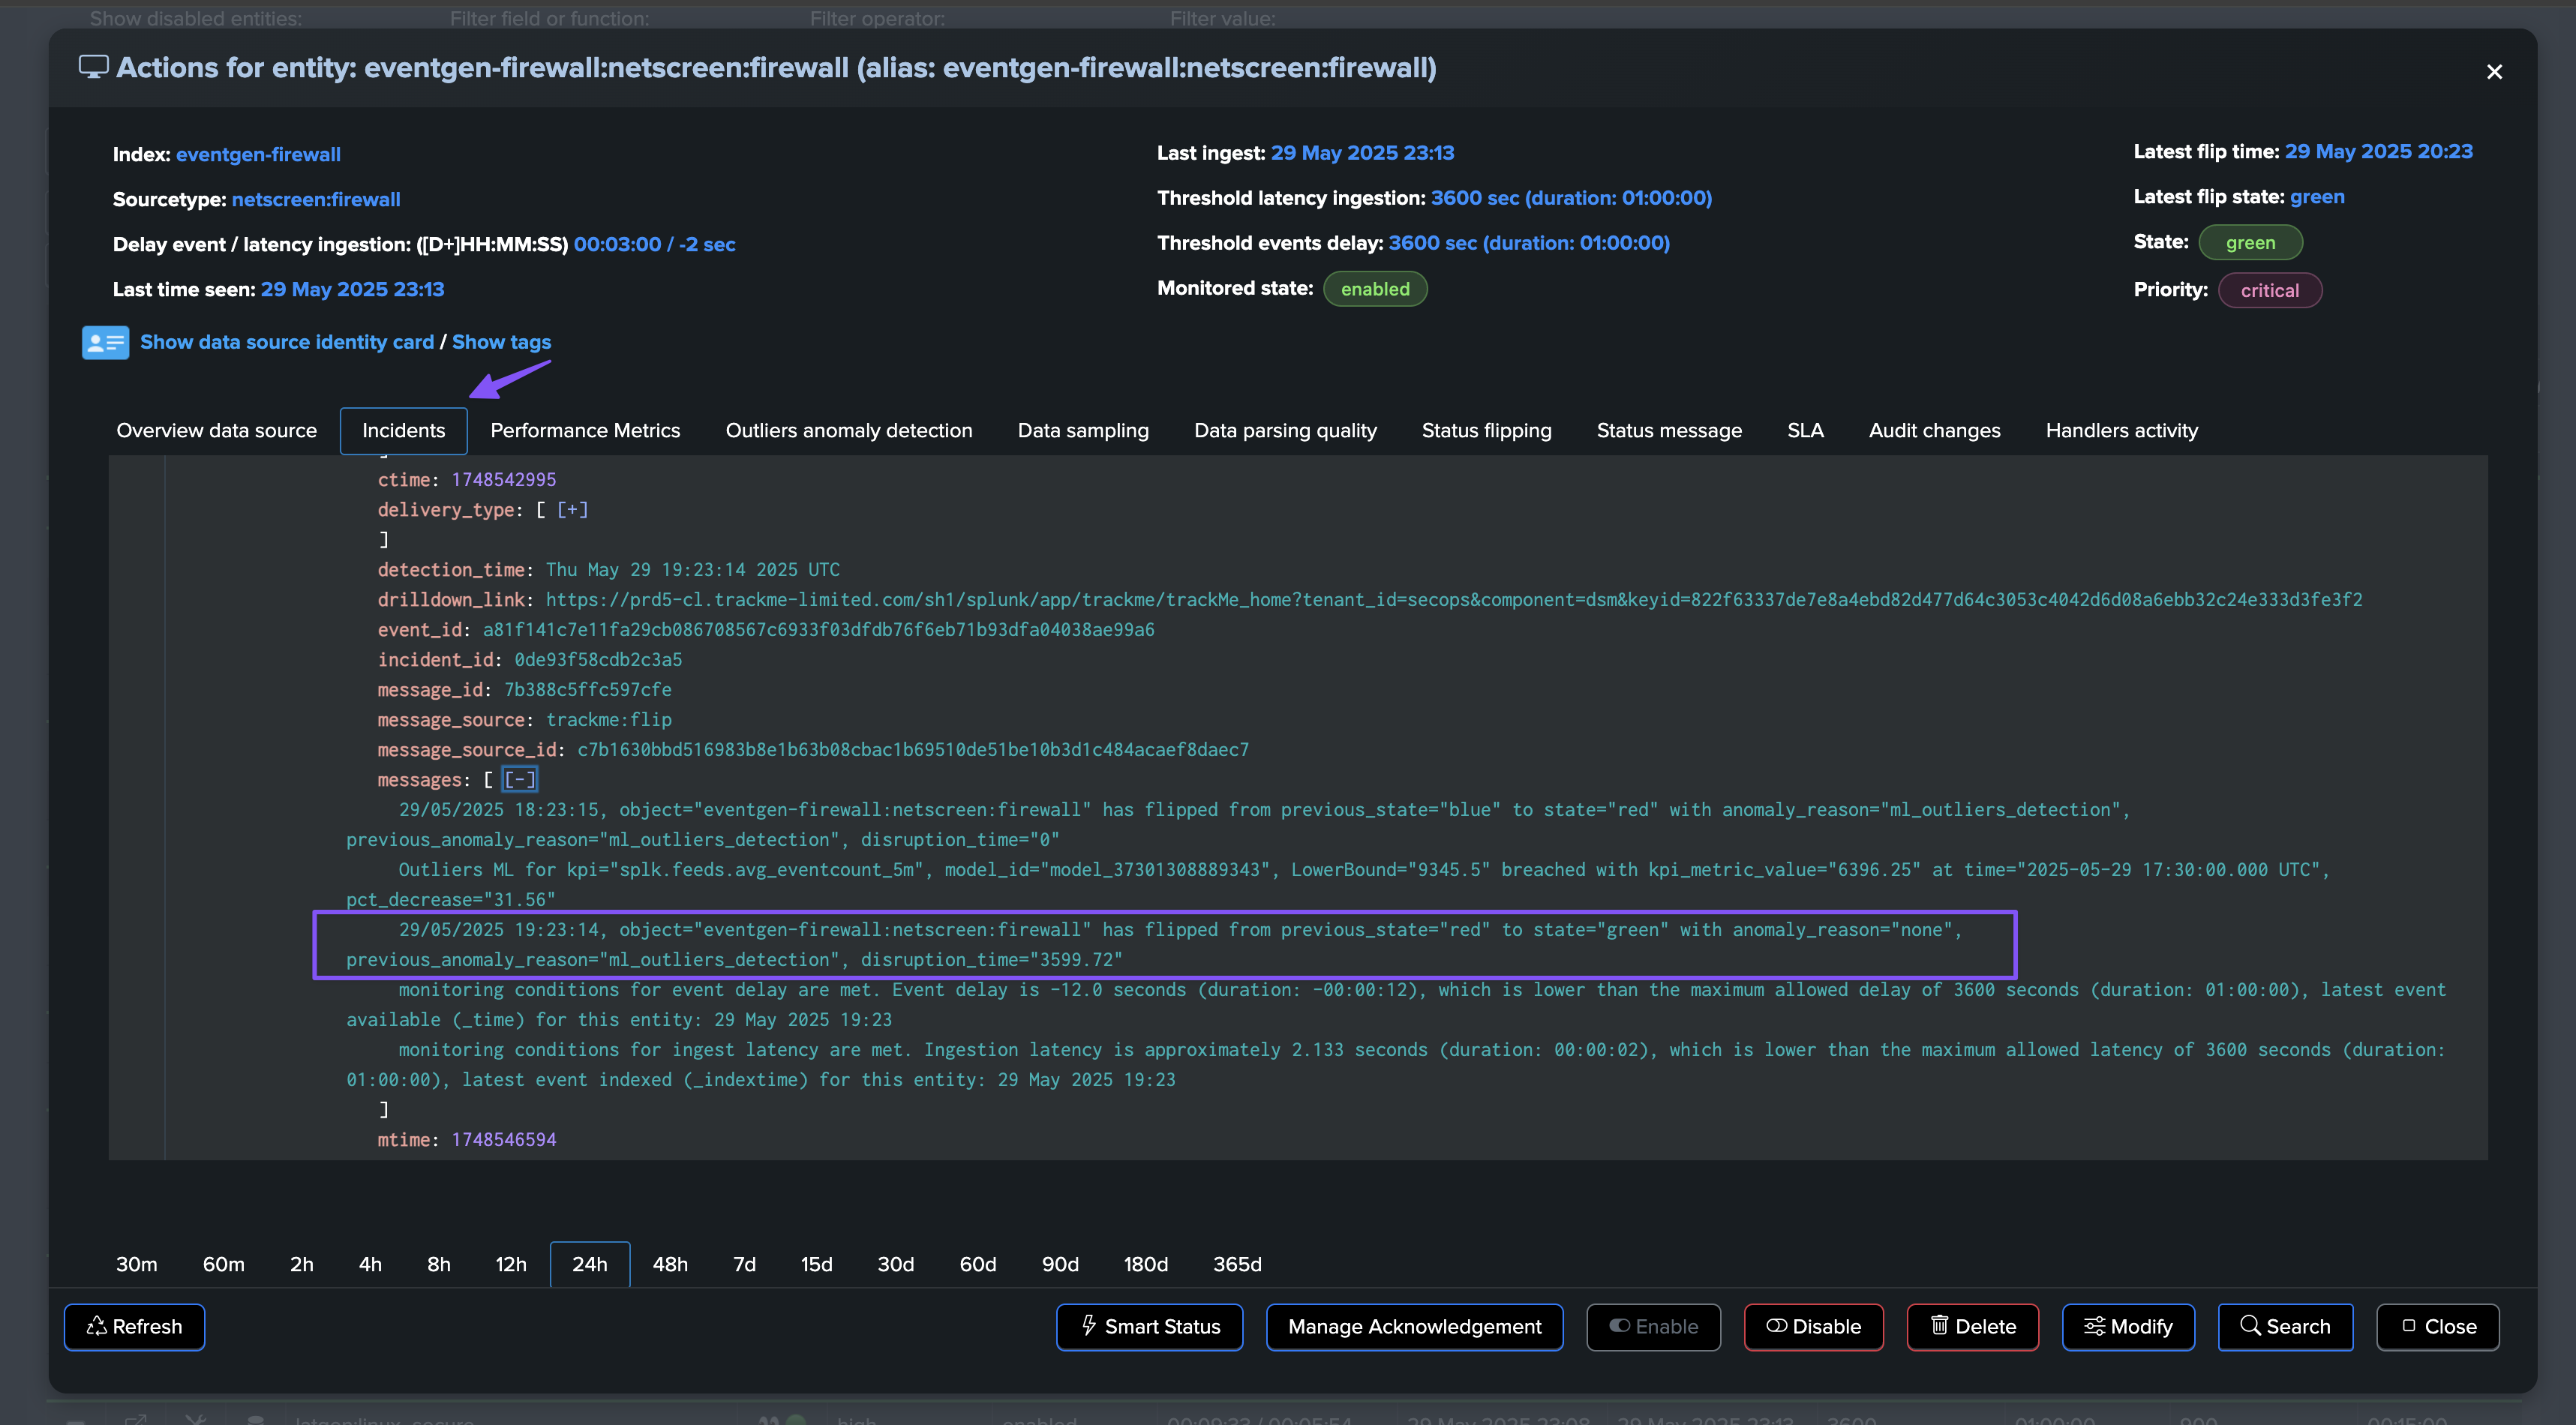This screenshot has width=2576, height=1425.
Task: Open Smart Status lightning button
Action: (1149, 1326)
